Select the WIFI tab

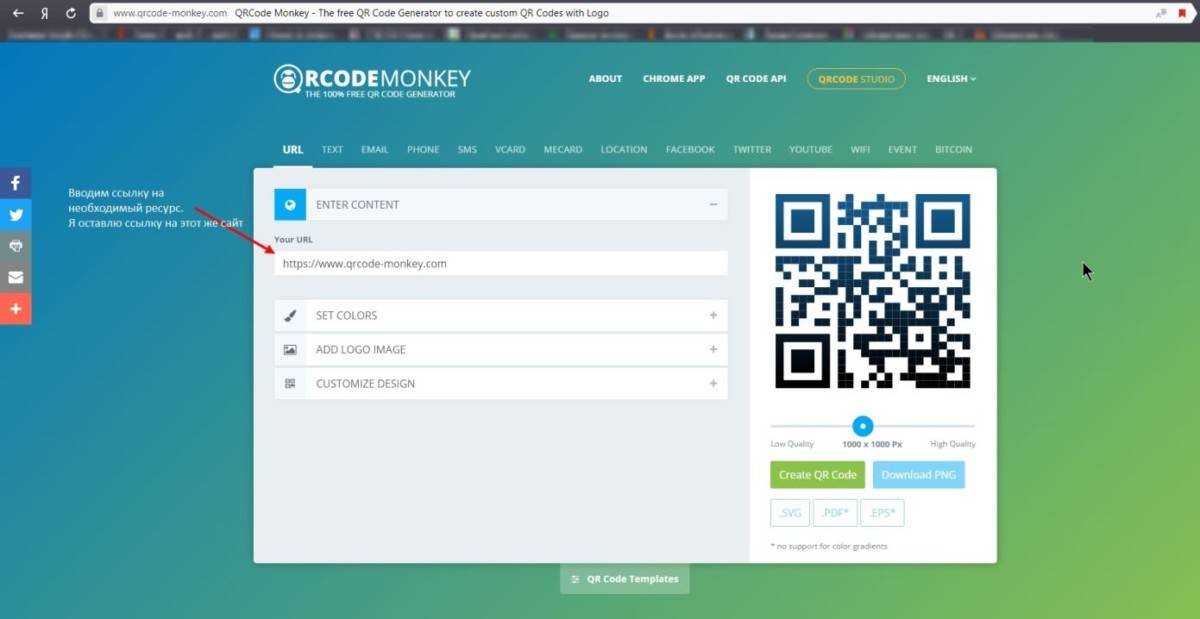pos(860,149)
